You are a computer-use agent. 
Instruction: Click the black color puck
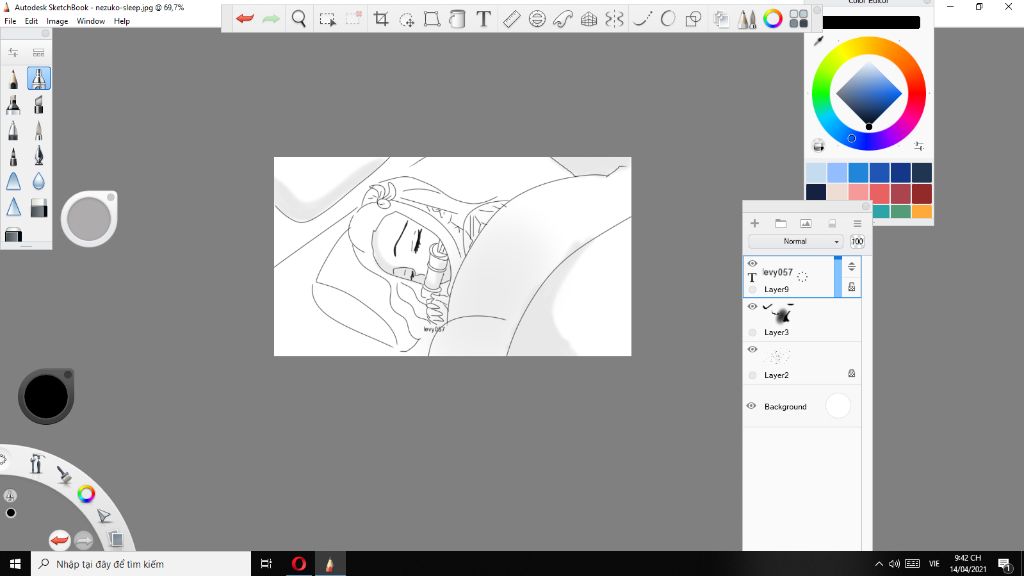[x=46, y=396]
